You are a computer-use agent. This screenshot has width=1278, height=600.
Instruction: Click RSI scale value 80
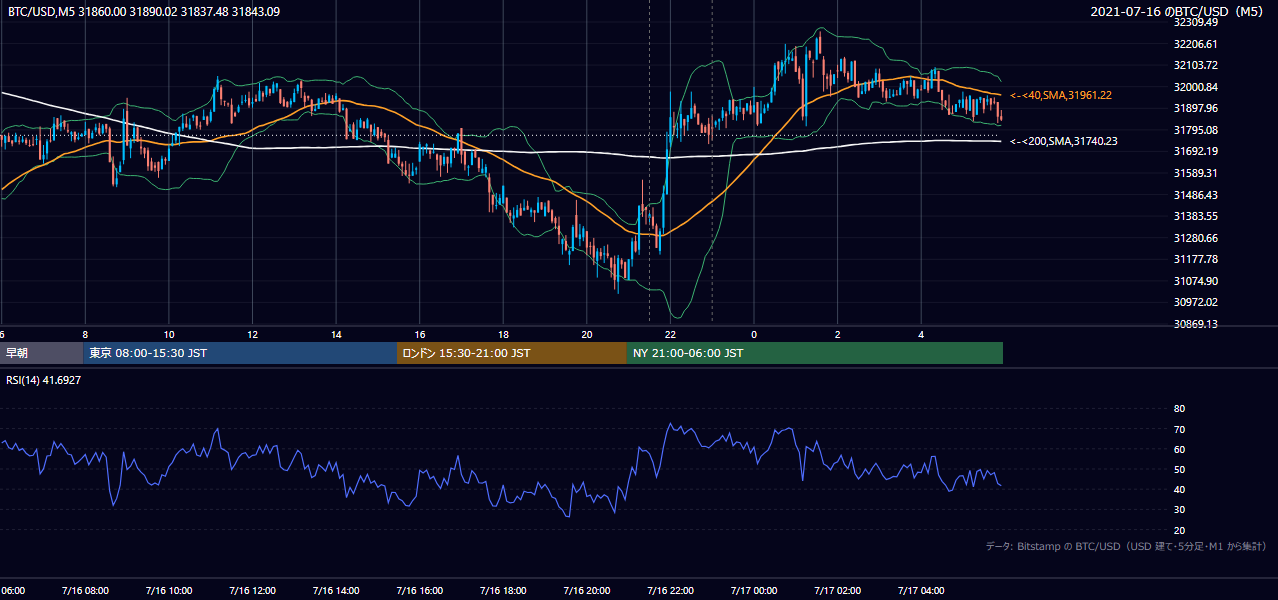pos(1179,409)
